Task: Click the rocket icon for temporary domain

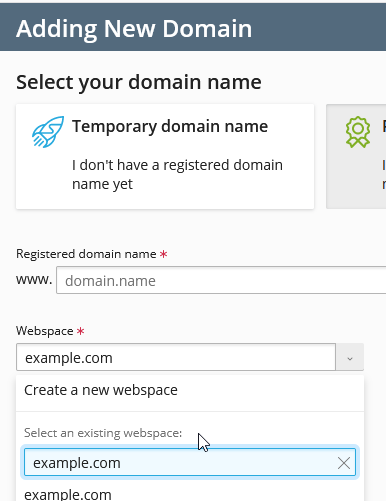Action: tap(48, 132)
